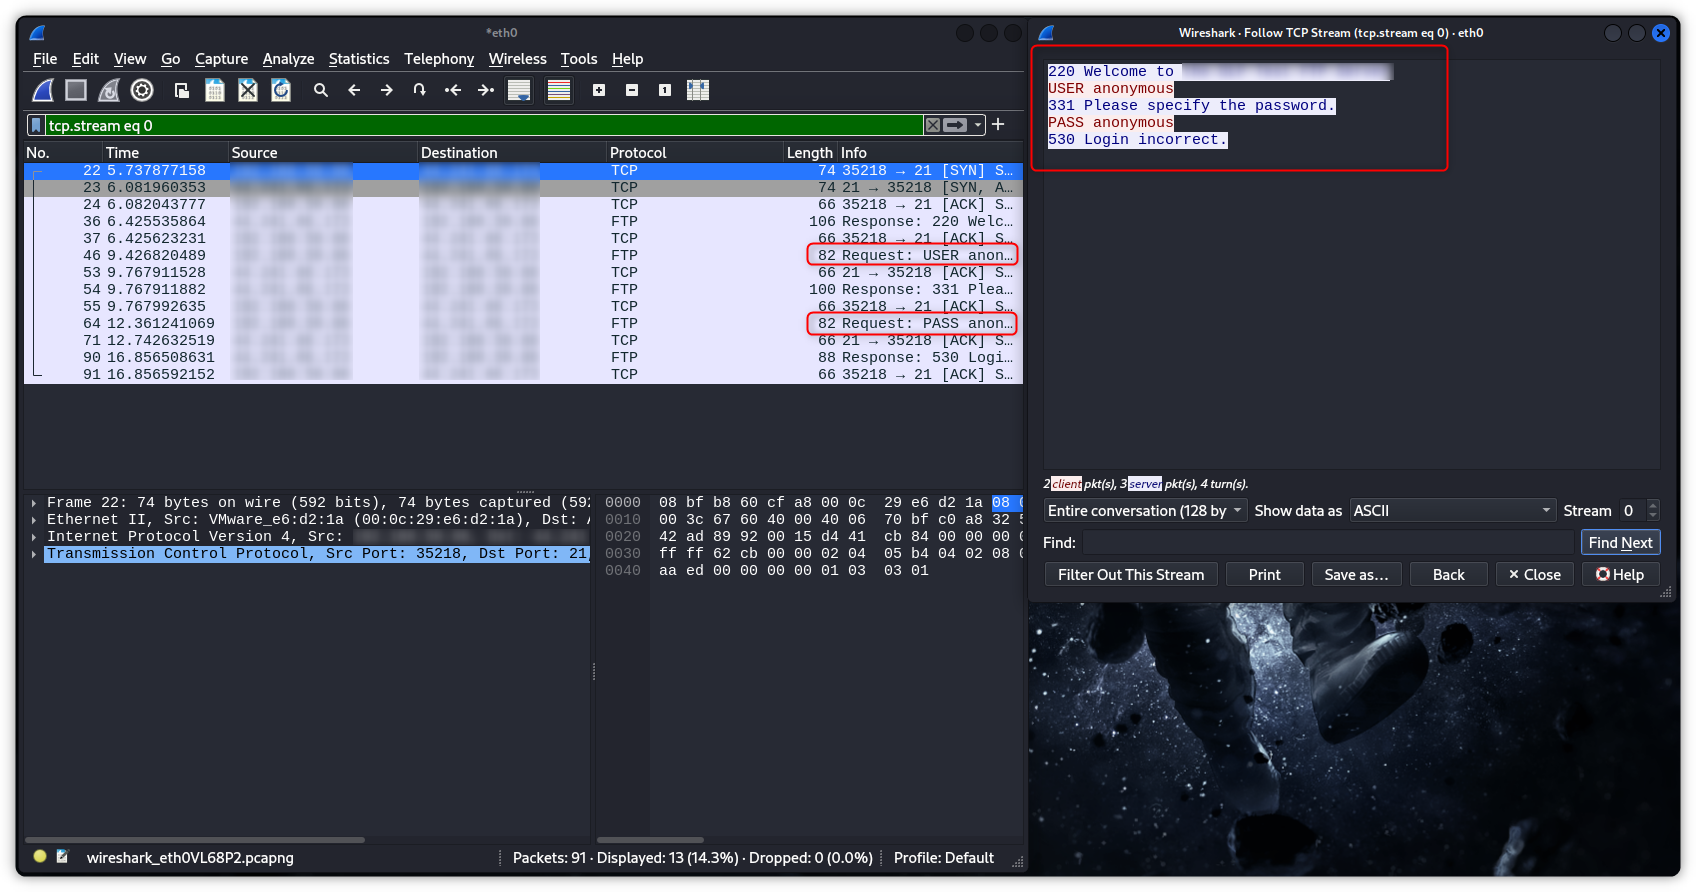Reload the capture file icon
The width and height of the screenshot is (1696, 892).
click(x=281, y=90)
